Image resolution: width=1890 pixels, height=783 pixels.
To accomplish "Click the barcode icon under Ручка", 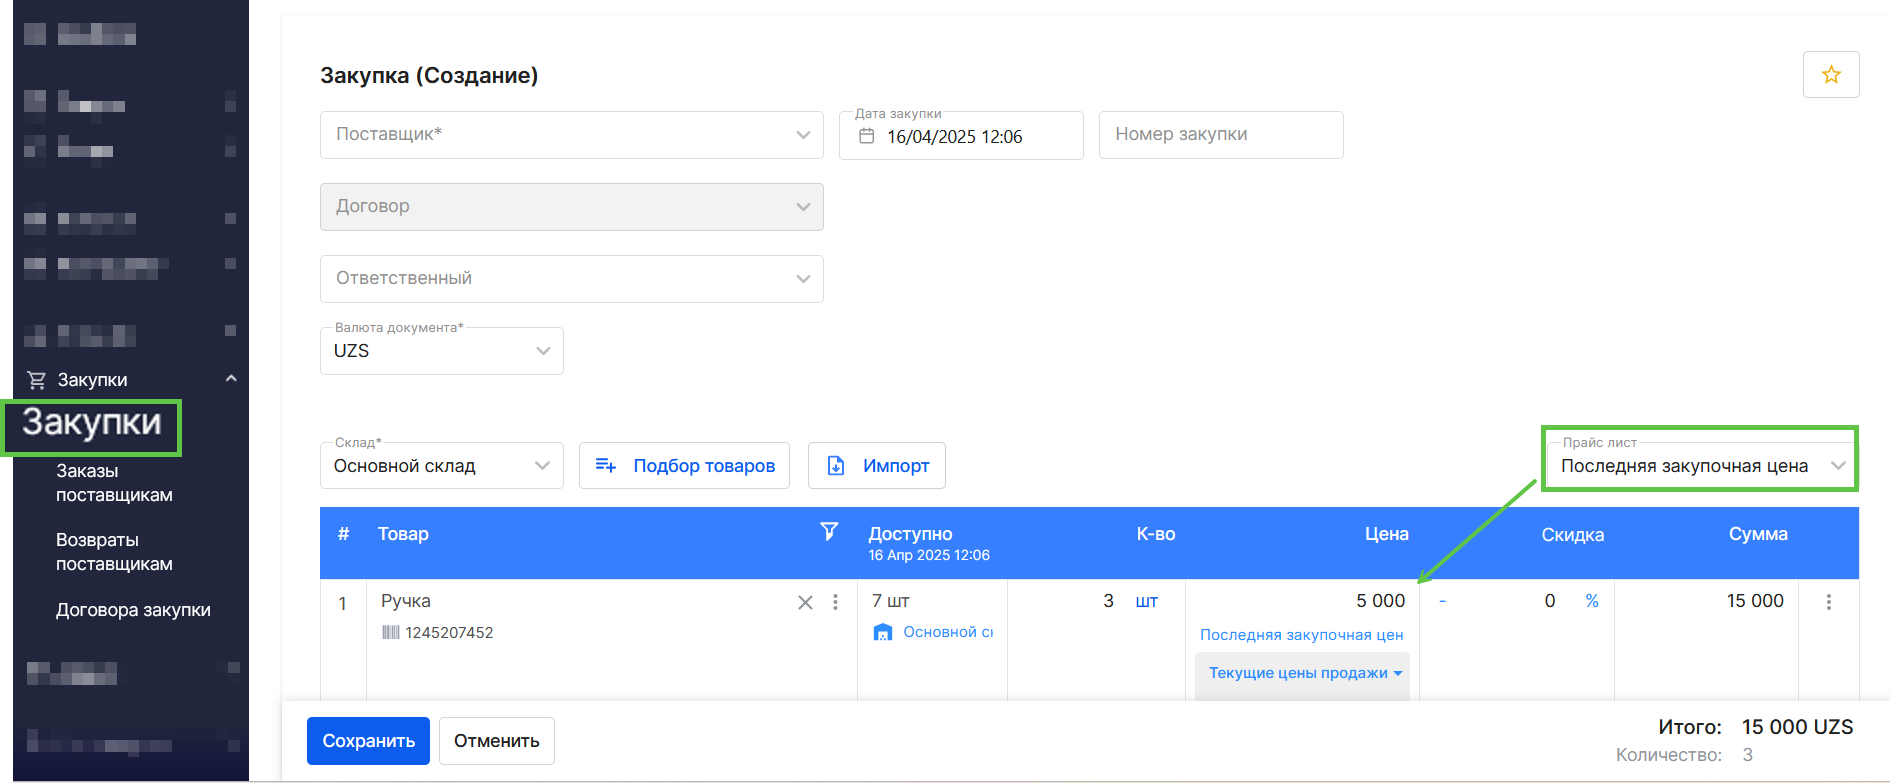I will 391,632.
